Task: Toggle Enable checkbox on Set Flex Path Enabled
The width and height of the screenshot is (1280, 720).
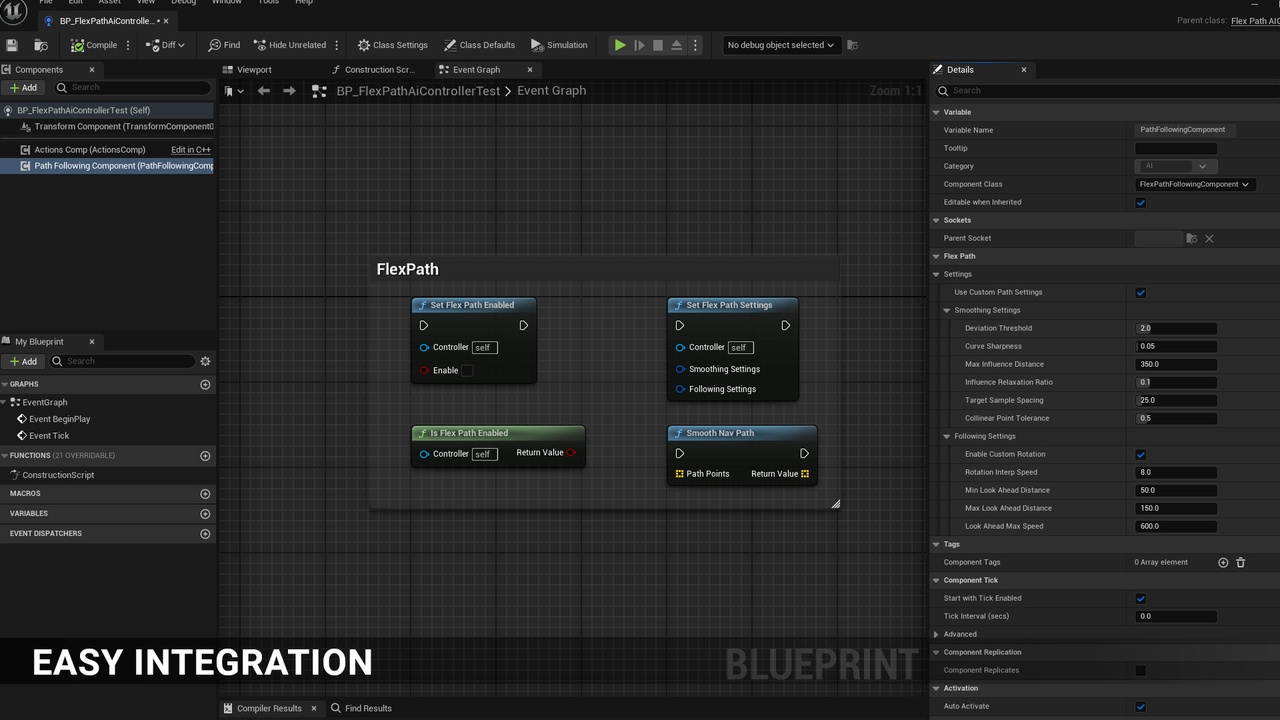Action: click(x=467, y=371)
